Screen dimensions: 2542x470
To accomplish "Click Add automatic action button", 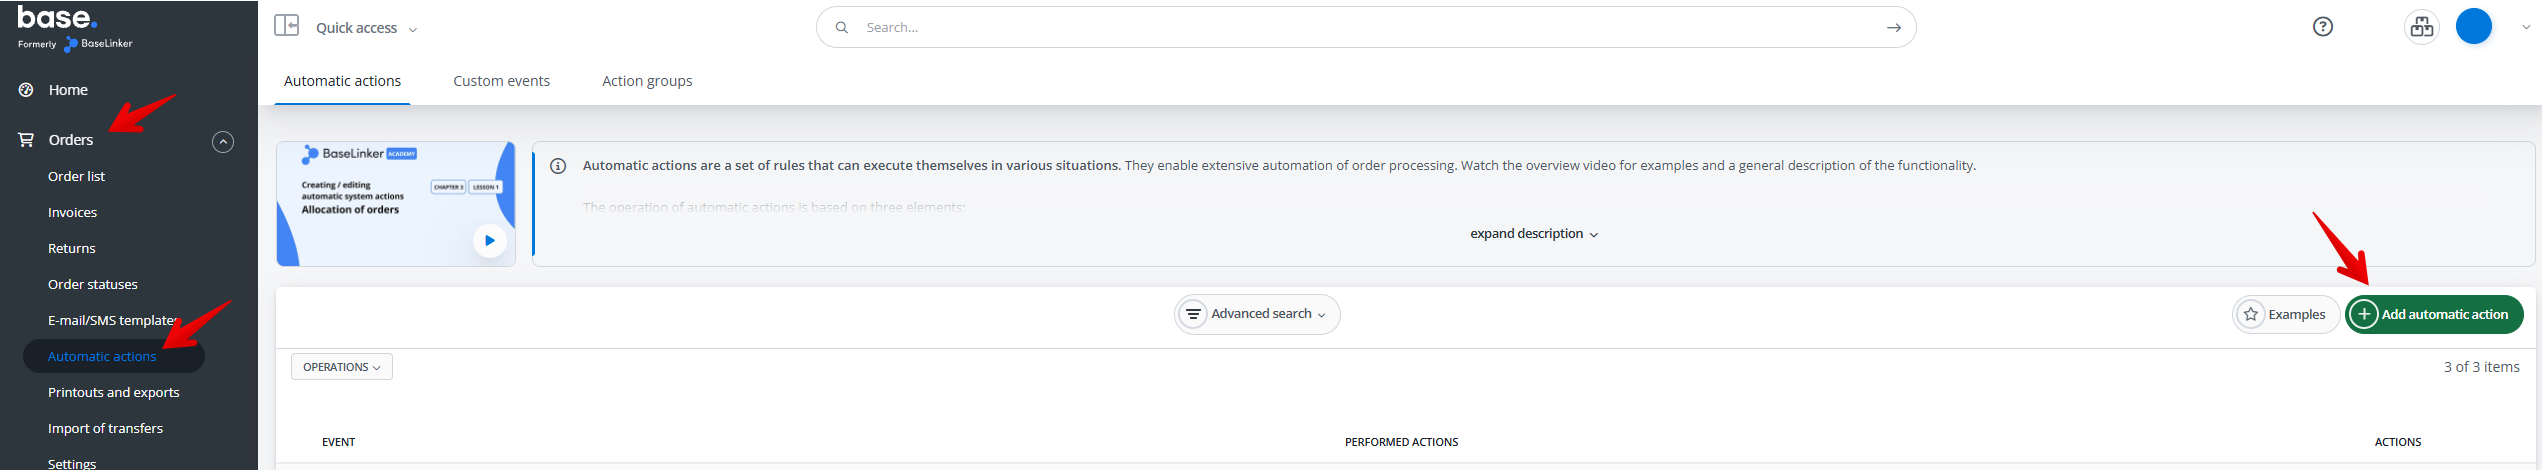I will [2433, 314].
